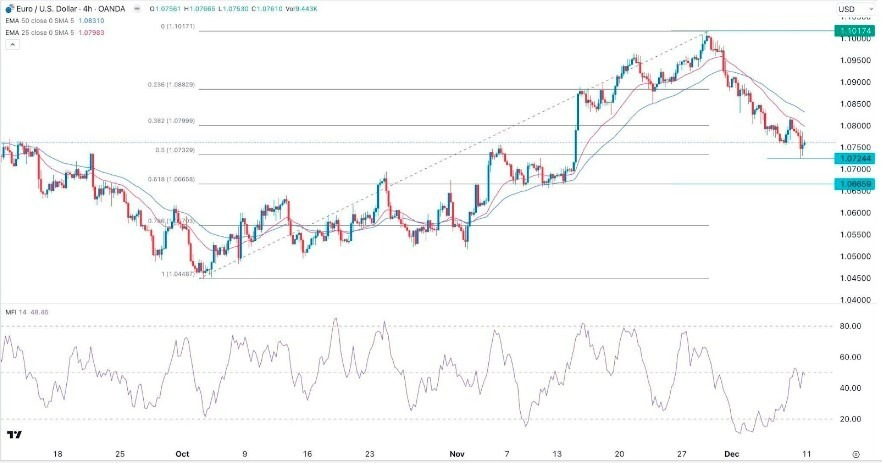Open the USD currency dropdown
This screenshot has height=463, width=882.
[854, 9]
